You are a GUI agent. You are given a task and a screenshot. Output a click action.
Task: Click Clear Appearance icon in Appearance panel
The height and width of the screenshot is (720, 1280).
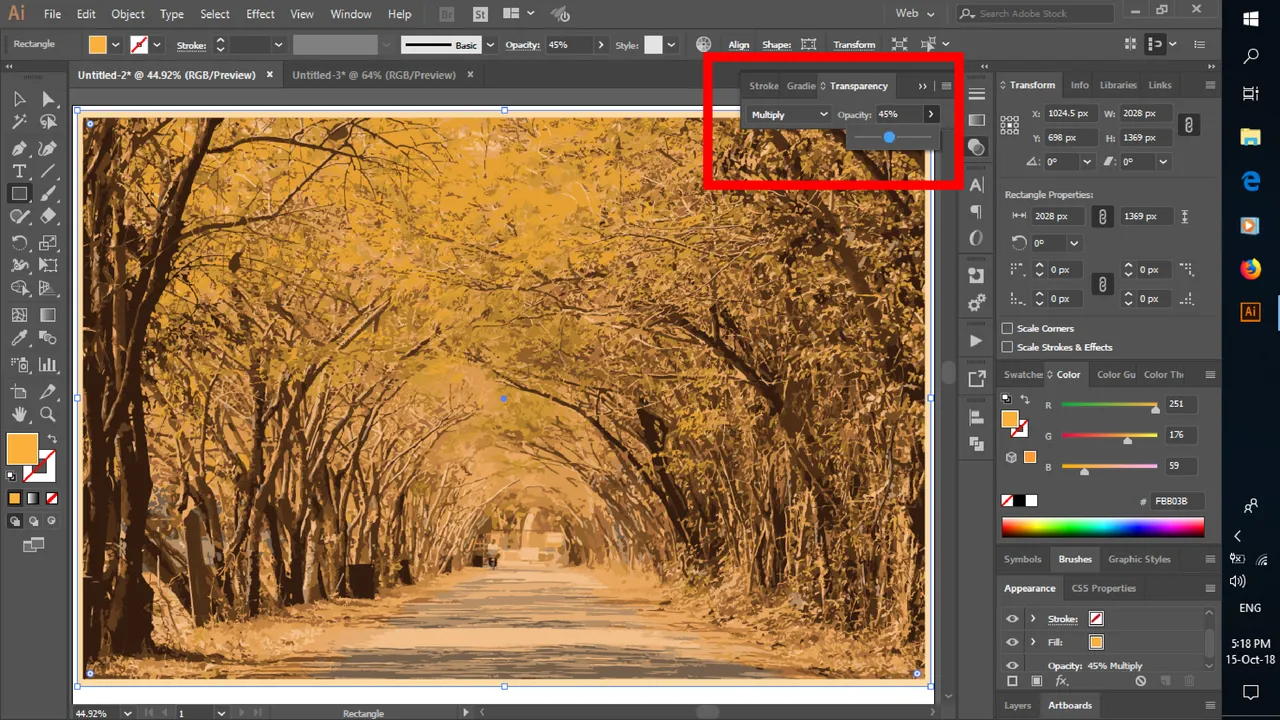click(1140, 681)
